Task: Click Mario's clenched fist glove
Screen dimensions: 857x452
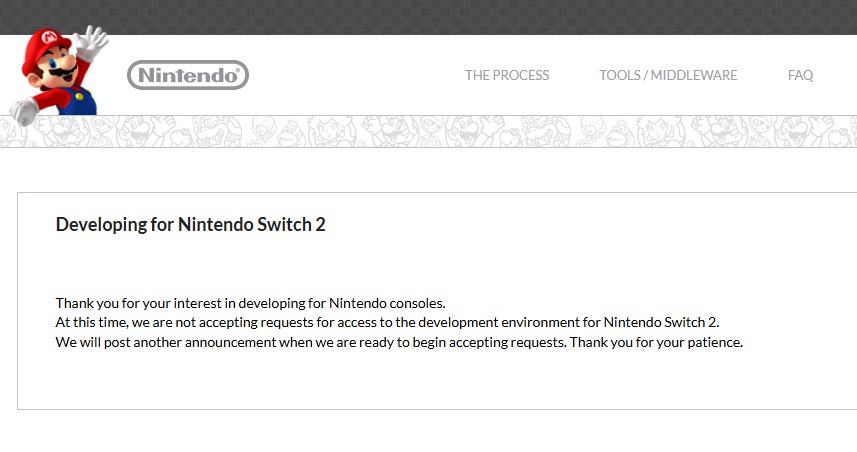Action: click(x=24, y=111)
